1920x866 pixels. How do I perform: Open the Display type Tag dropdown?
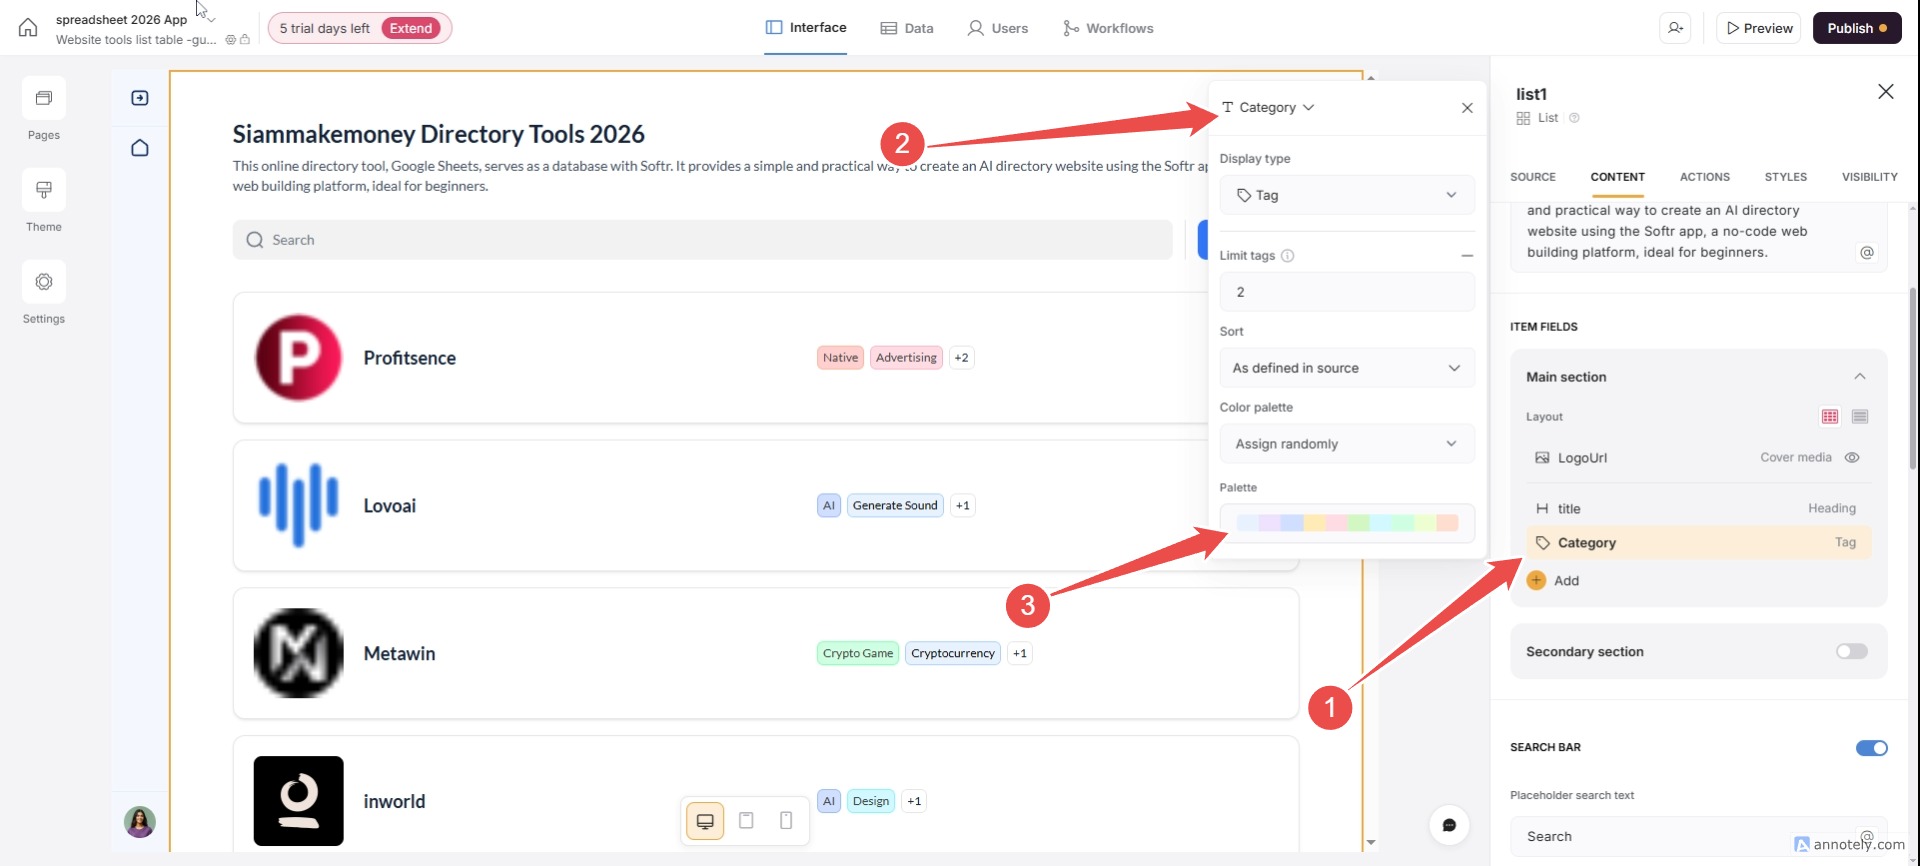[x=1346, y=195]
